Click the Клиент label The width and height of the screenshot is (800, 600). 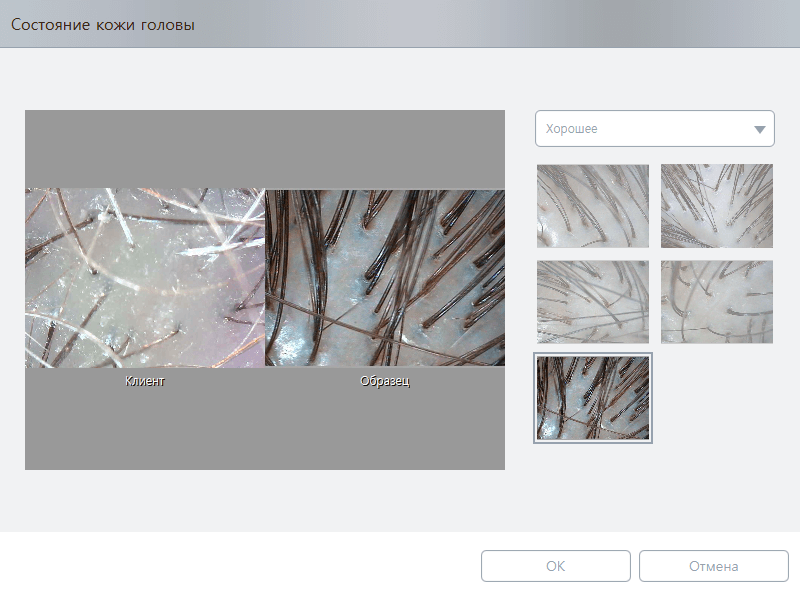145,381
